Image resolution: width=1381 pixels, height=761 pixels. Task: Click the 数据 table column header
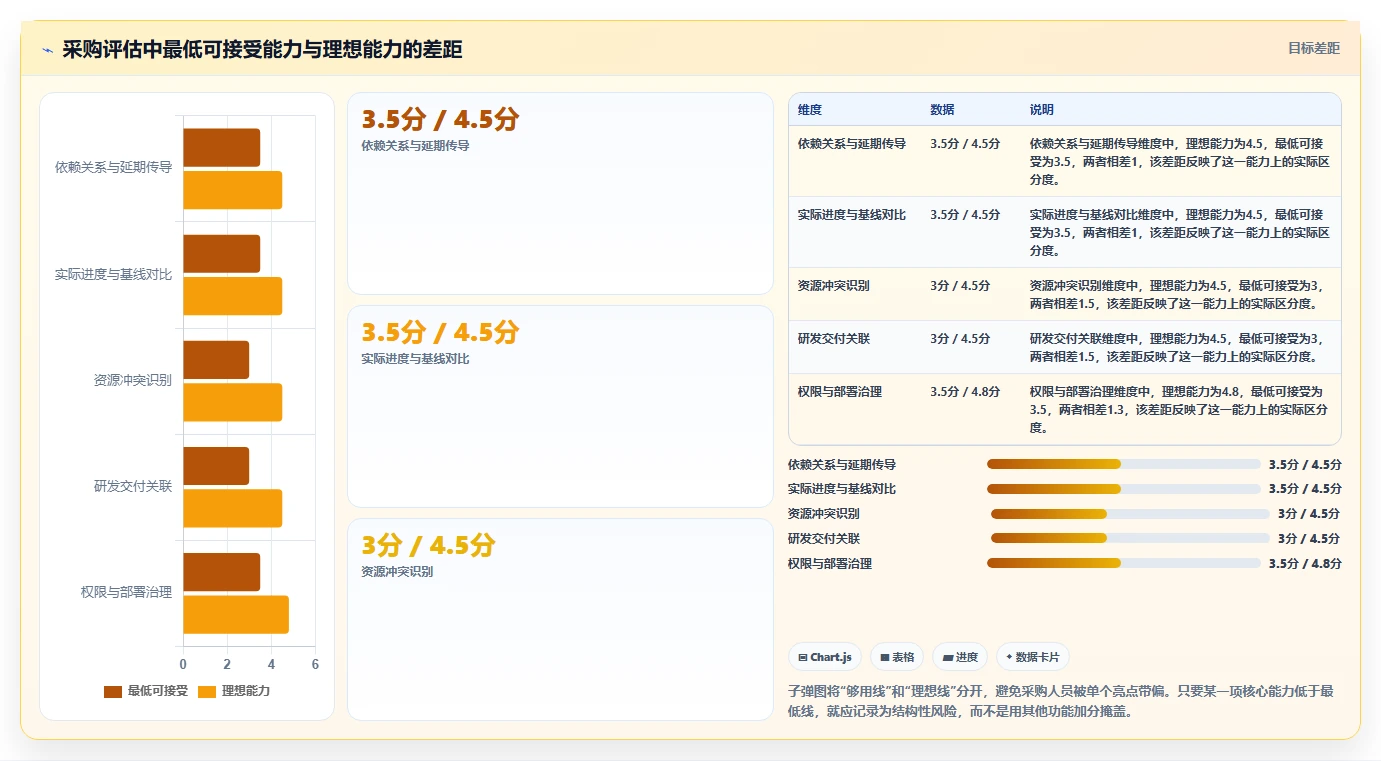pyautogui.click(x=942, y=110)
